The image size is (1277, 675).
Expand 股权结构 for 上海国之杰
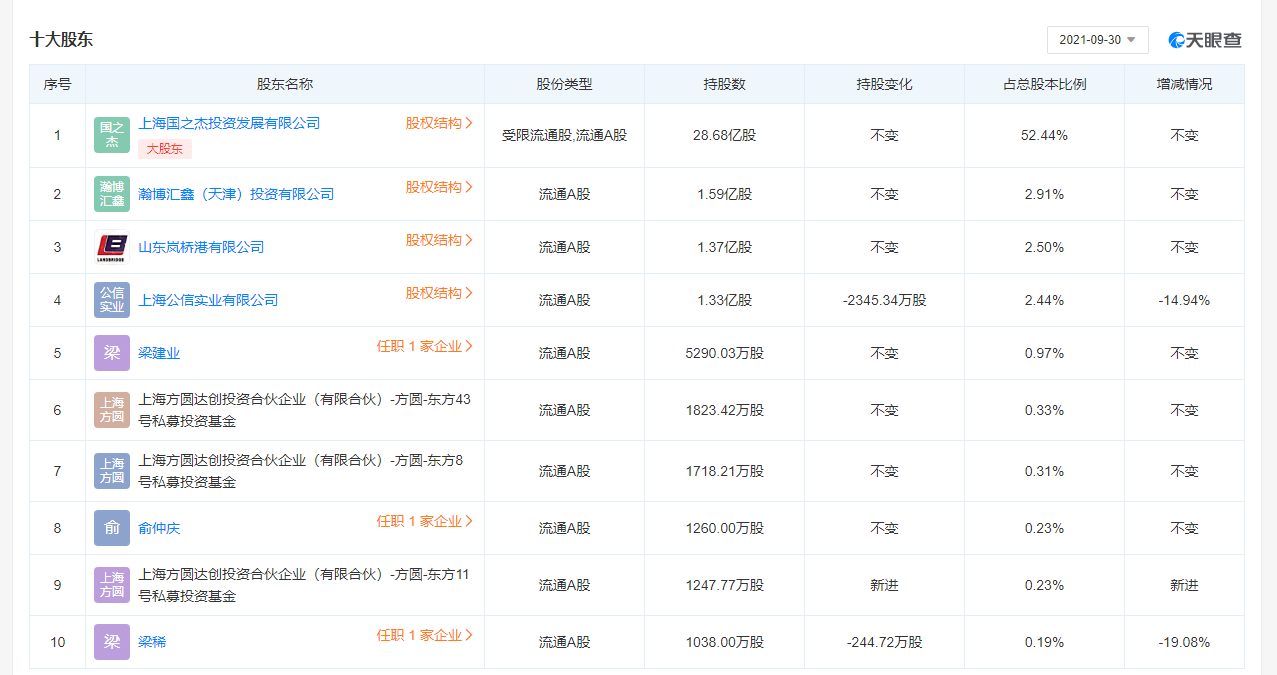[x=439, y=123]
